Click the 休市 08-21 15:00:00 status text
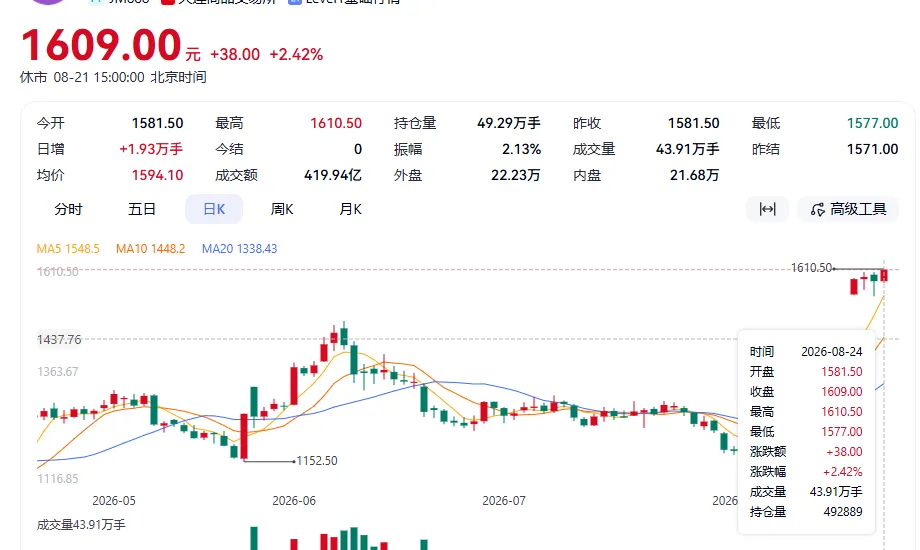Screen dimensions: 920x550 point(113,77)
